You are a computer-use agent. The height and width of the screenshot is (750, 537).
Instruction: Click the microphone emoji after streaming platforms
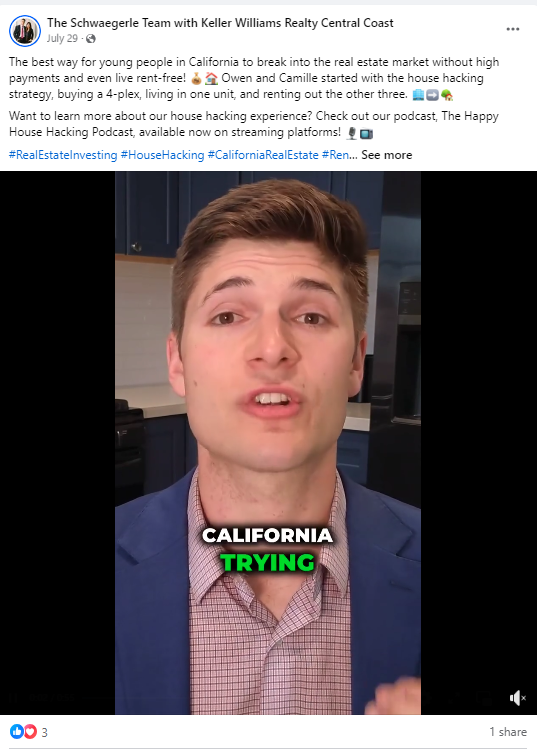(351, 133)
